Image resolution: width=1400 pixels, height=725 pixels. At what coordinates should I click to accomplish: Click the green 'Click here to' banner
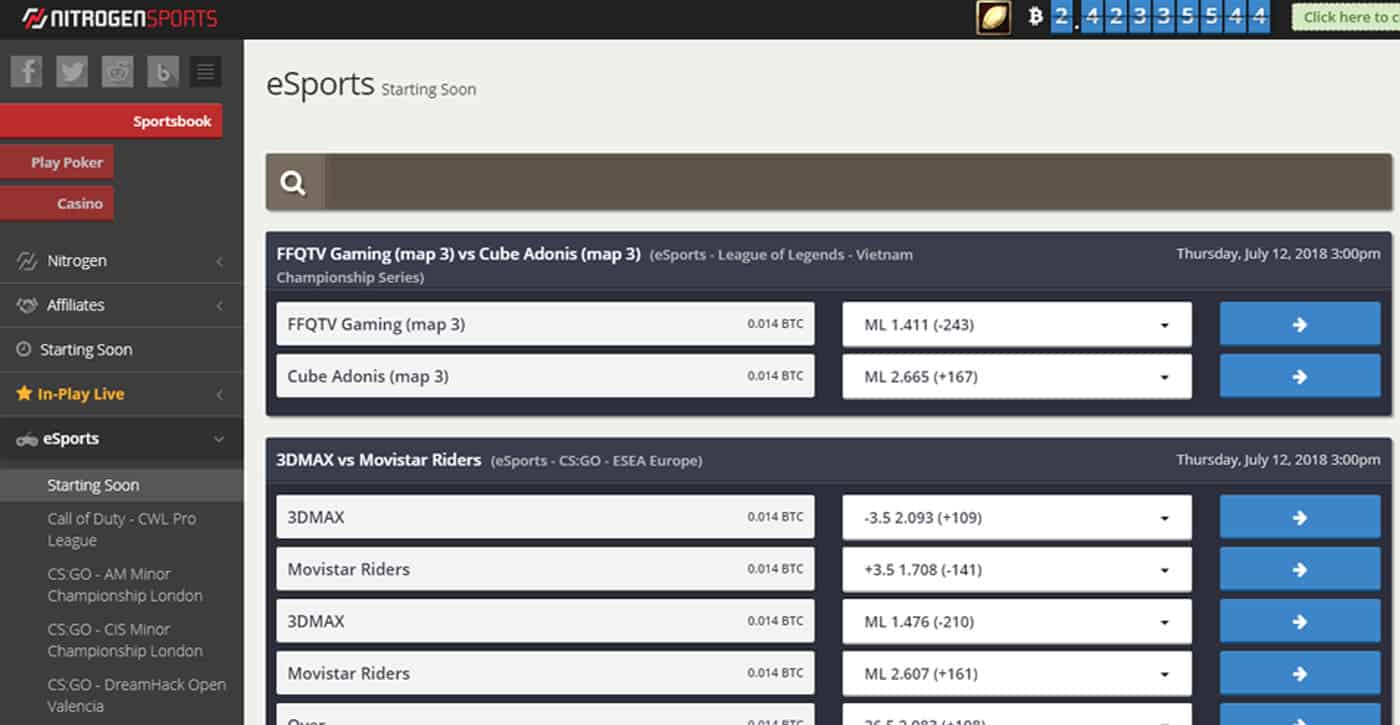pos(1346,17)
